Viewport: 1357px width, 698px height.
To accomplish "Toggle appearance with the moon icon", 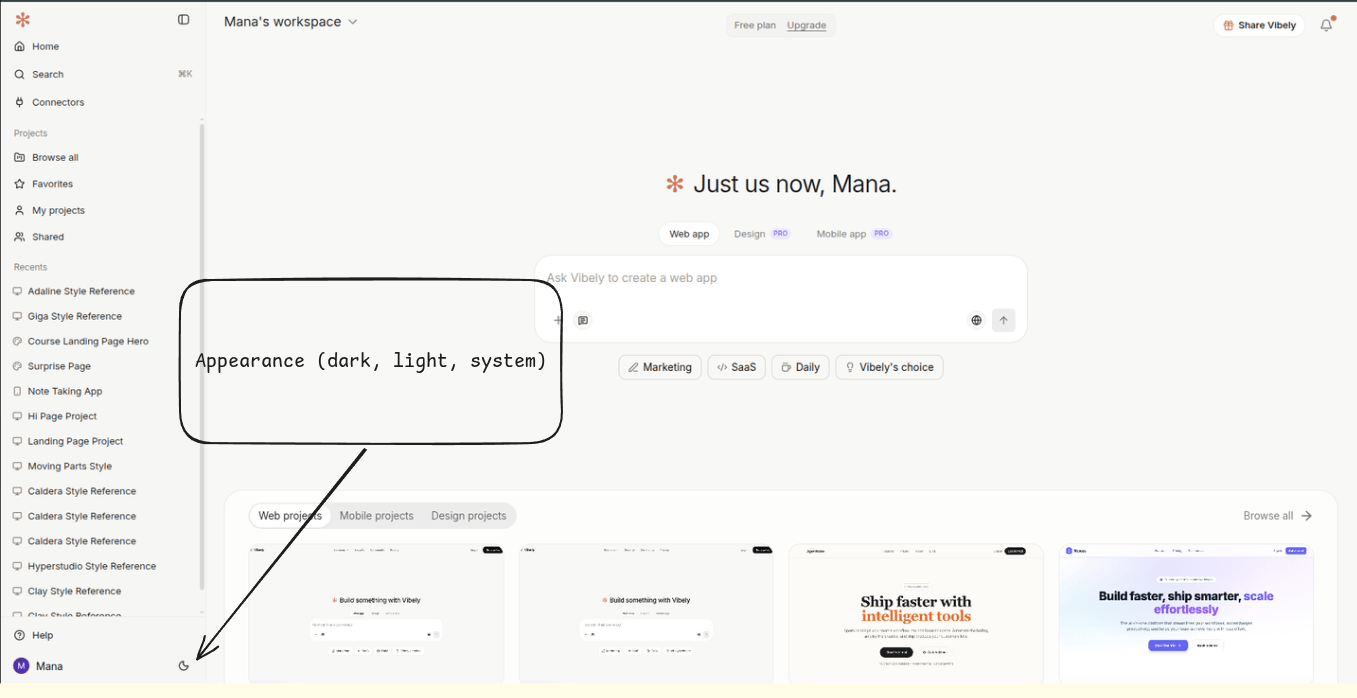I will click(184, 666).
